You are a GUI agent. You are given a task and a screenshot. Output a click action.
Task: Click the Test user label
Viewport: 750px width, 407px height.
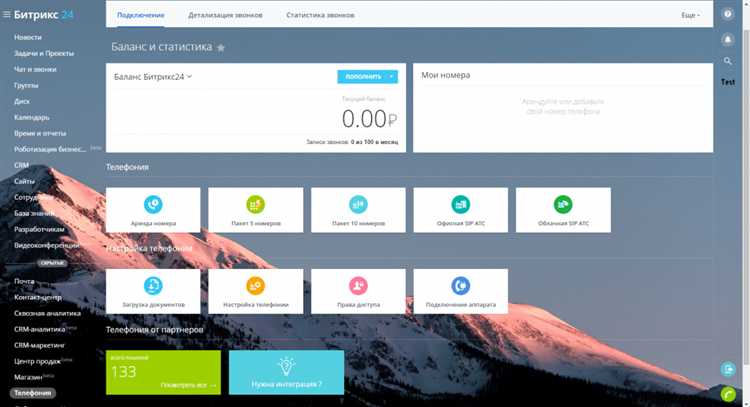tap(728, 82)
